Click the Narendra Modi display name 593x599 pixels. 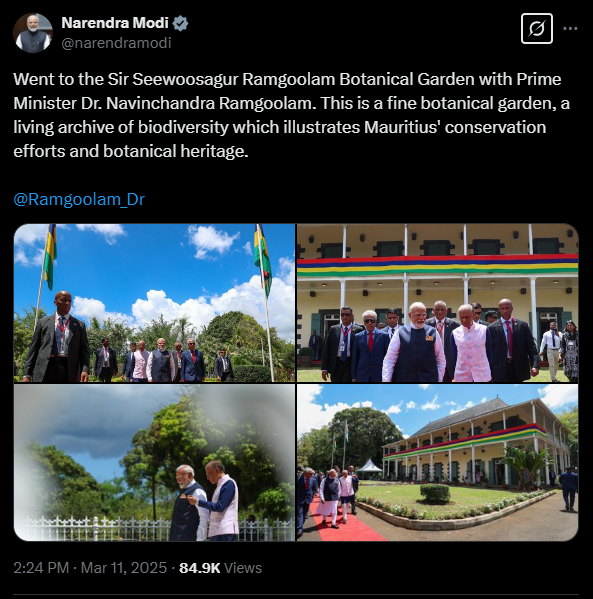point(115,23)
